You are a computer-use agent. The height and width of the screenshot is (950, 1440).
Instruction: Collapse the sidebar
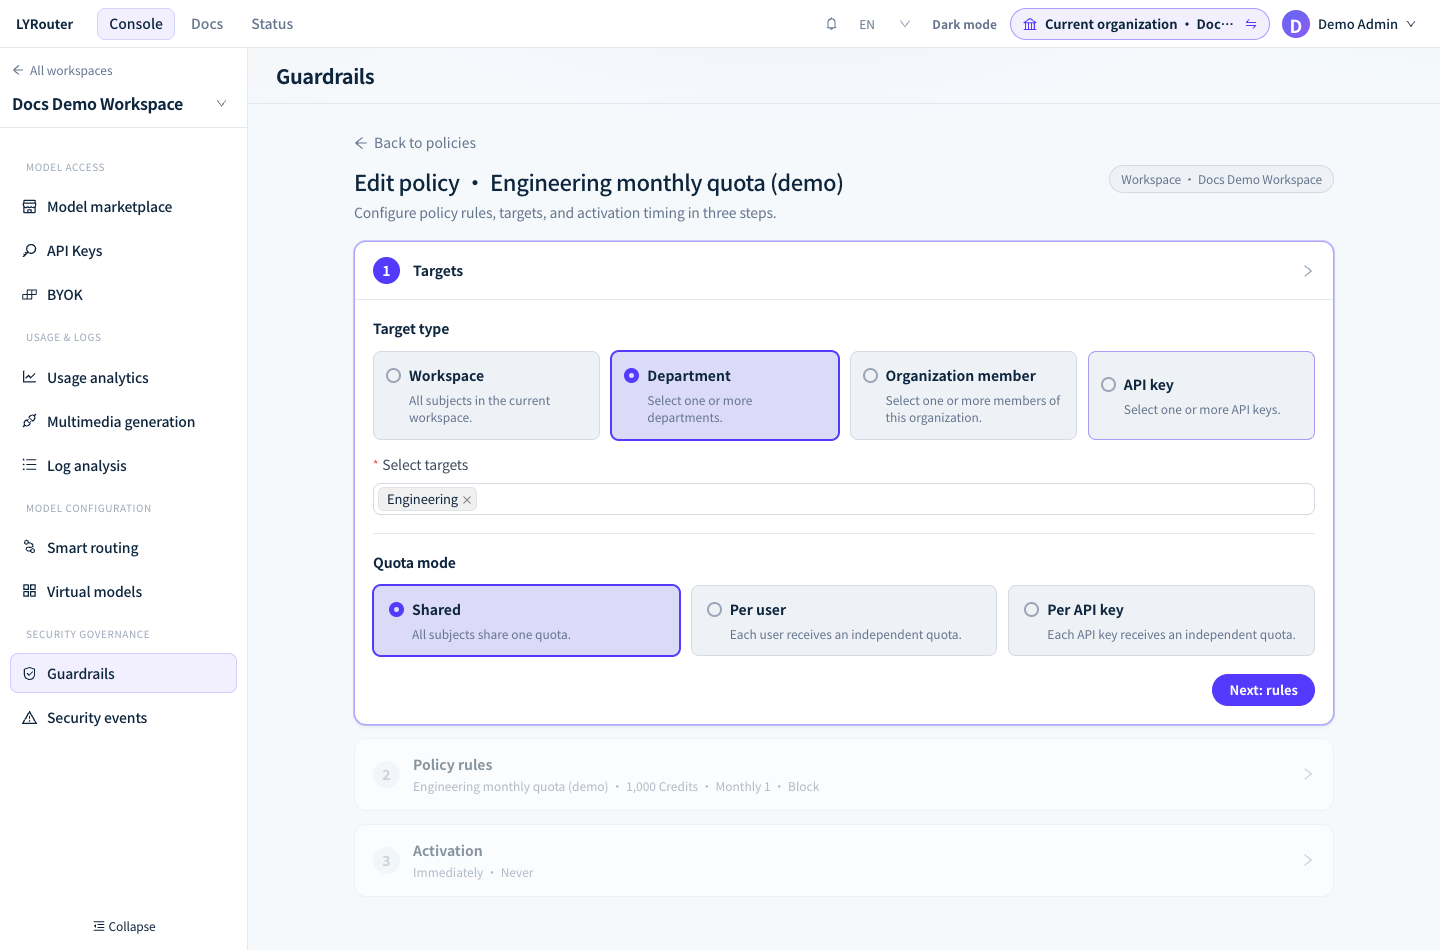pos(124,927)
